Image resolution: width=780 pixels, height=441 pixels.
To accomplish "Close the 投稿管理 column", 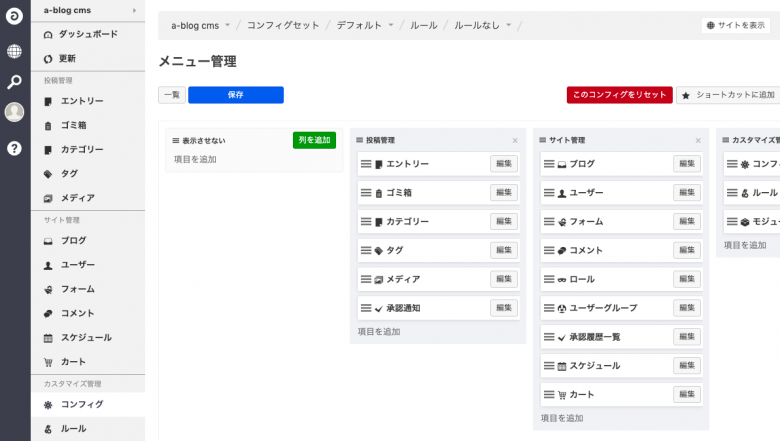I will tap(515, 141).
